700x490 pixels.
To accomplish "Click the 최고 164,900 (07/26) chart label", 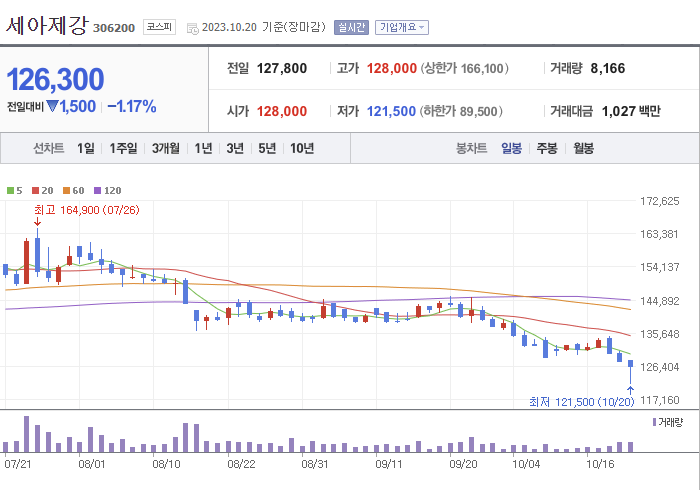I will point(87,210).
